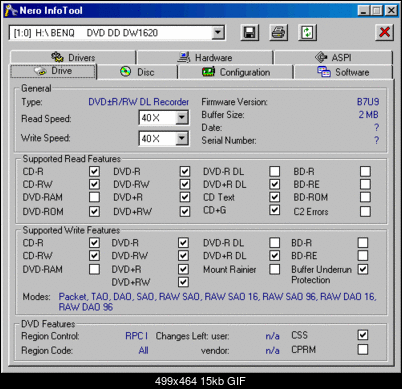Click the 2 MB buffer size value
The height and width of the screenshot is (389, 402).
tap(368, 115)
